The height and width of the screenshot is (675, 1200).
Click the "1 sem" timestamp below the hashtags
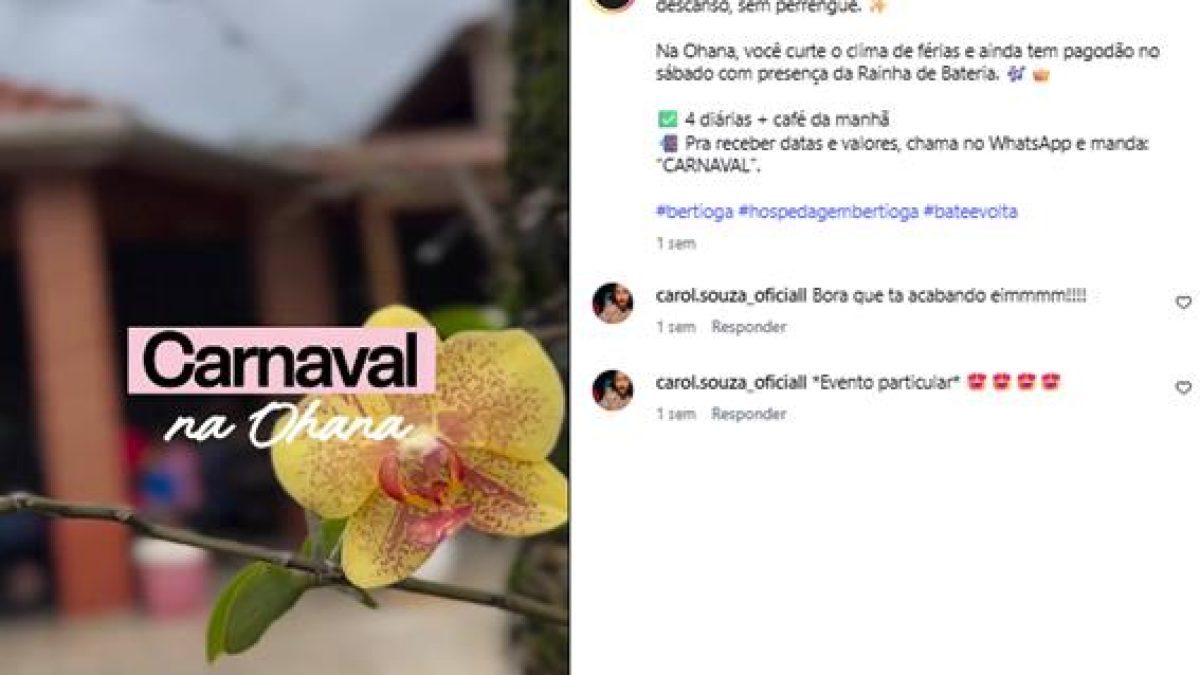pyautogui.click(x=676, y=243)
